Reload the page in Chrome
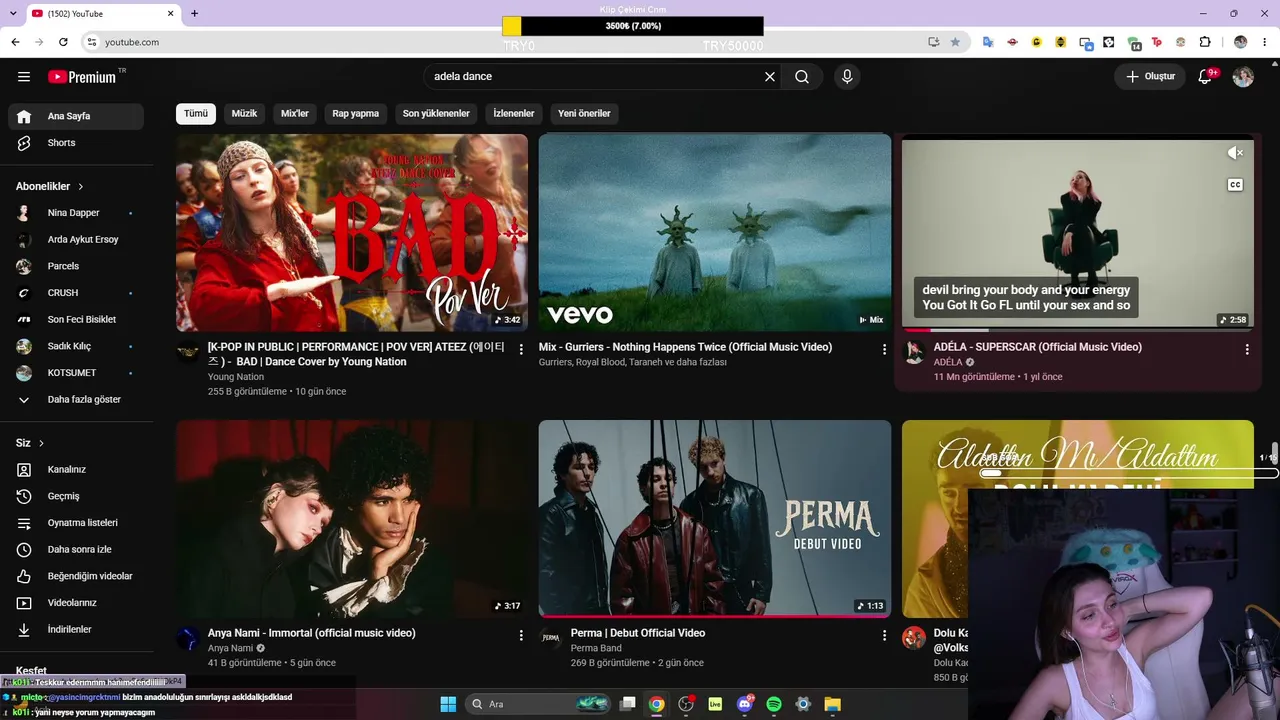Screen dimensions: 1280x720 [x=63, y=42]
